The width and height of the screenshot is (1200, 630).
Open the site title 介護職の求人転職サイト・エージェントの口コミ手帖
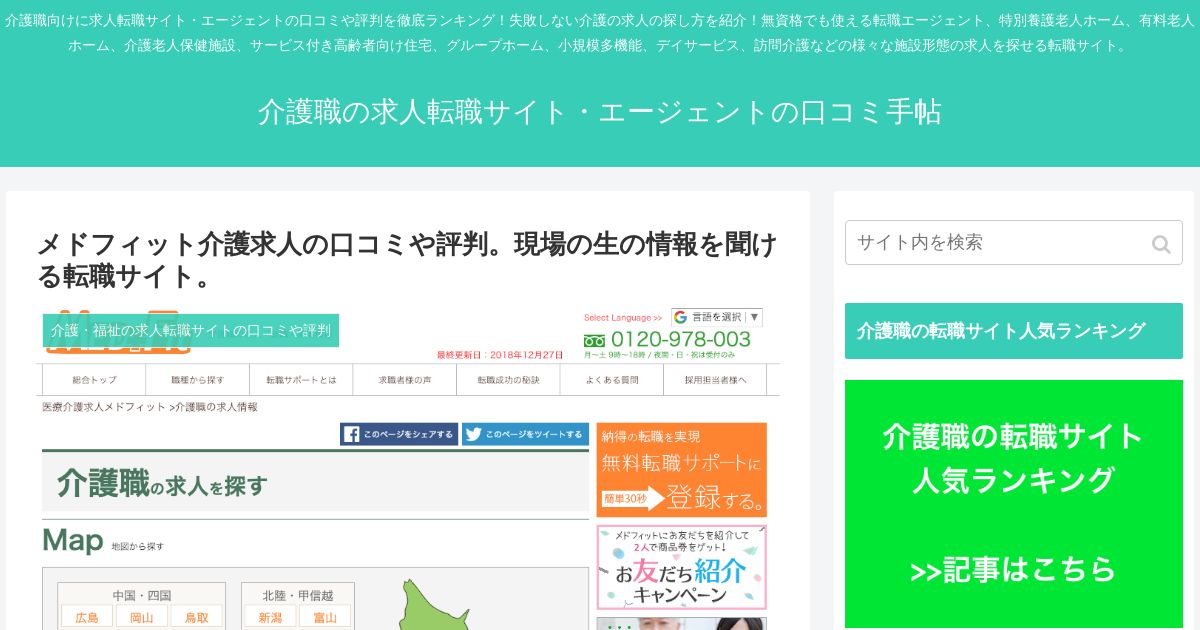(600, 112)
